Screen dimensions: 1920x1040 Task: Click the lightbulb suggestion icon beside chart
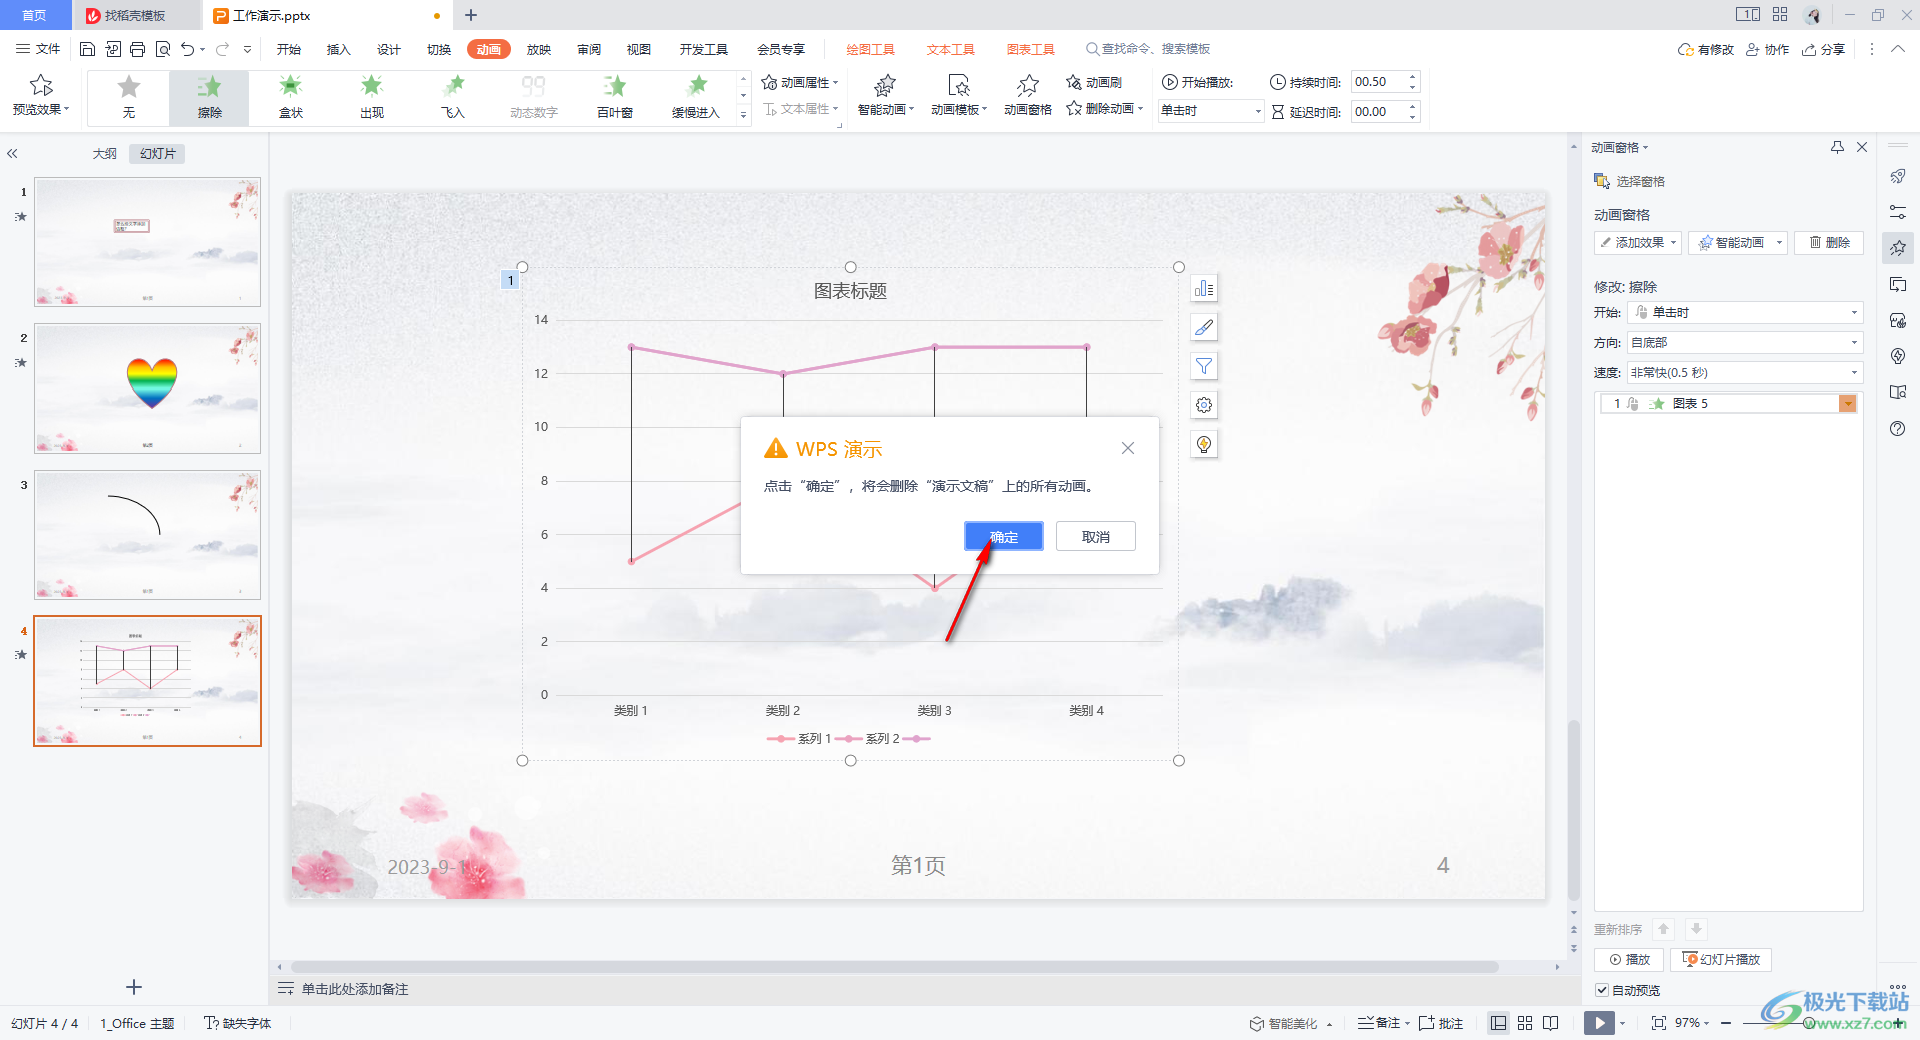coord(1204,444)
